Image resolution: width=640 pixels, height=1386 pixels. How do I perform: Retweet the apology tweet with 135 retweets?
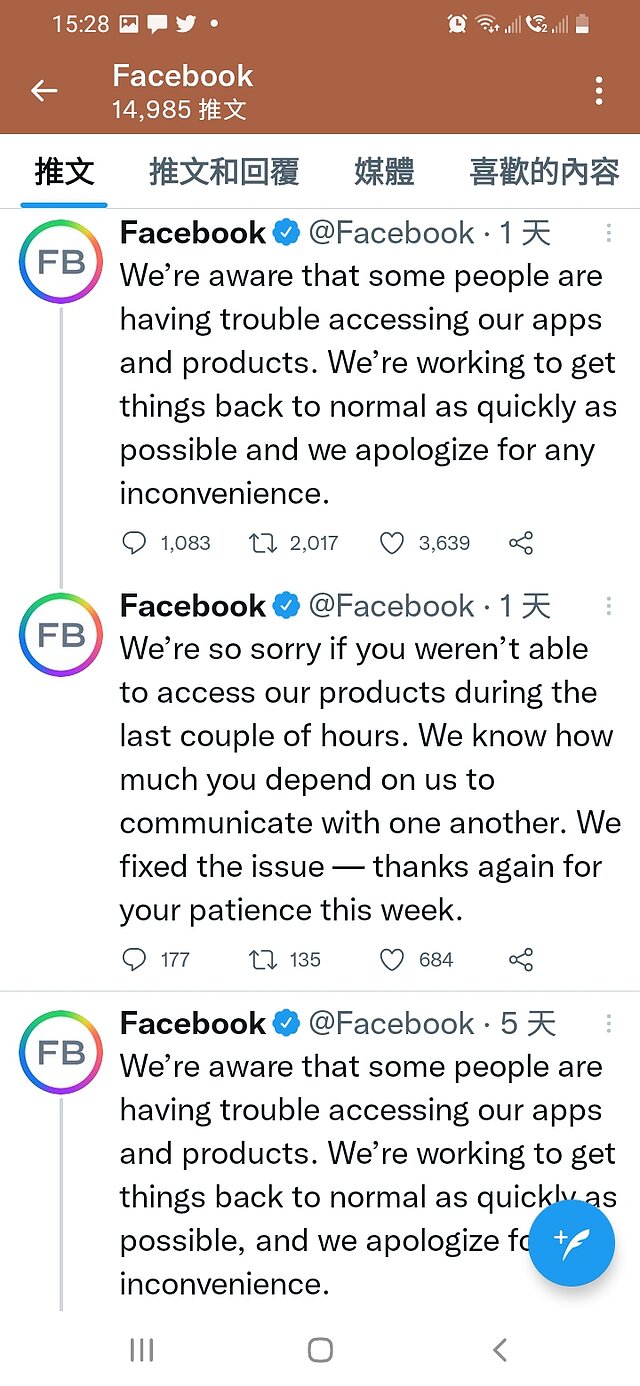tap(263, 960)
